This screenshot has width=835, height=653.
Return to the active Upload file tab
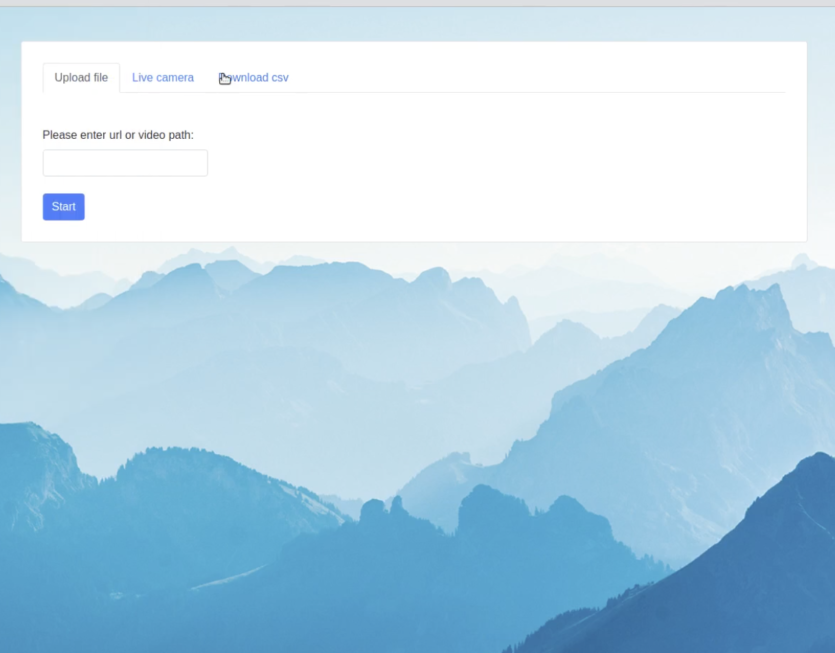click(x=81, y=78)
